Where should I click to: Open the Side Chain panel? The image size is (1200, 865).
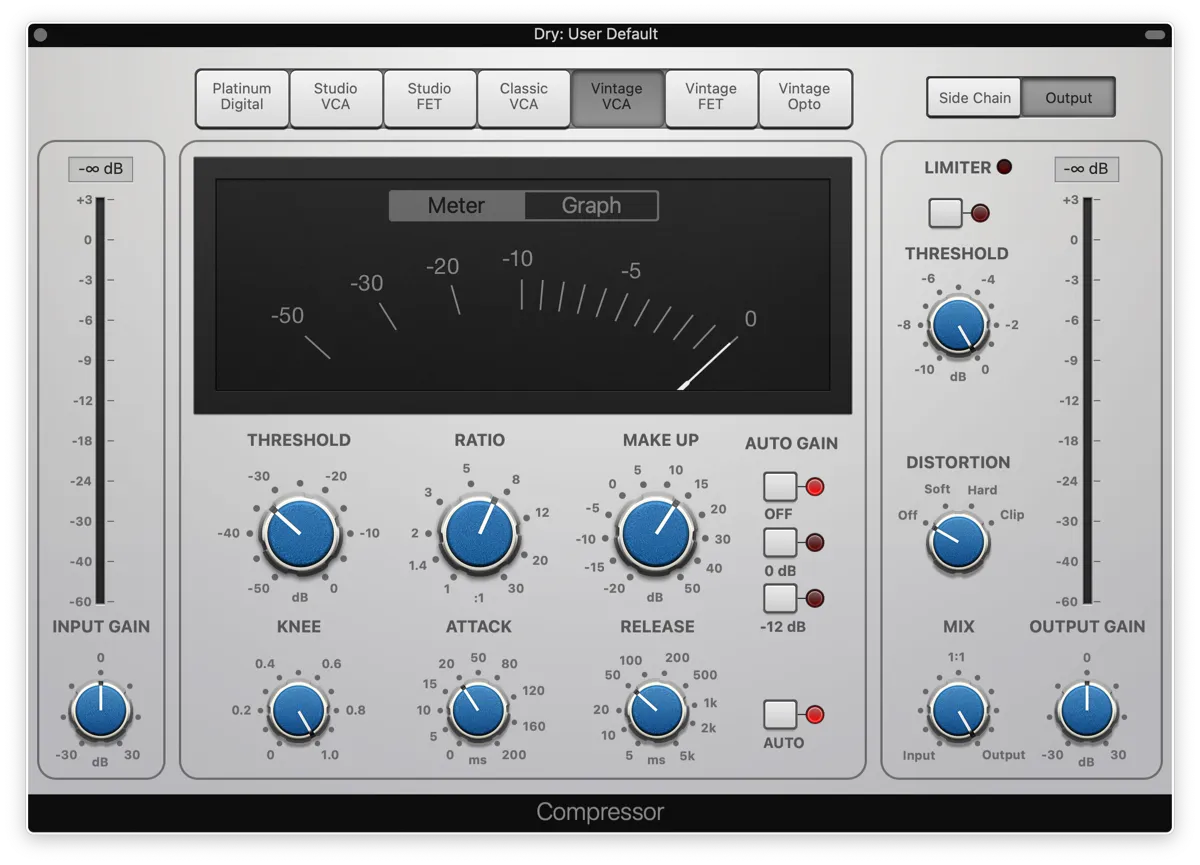tap(974, 98)
